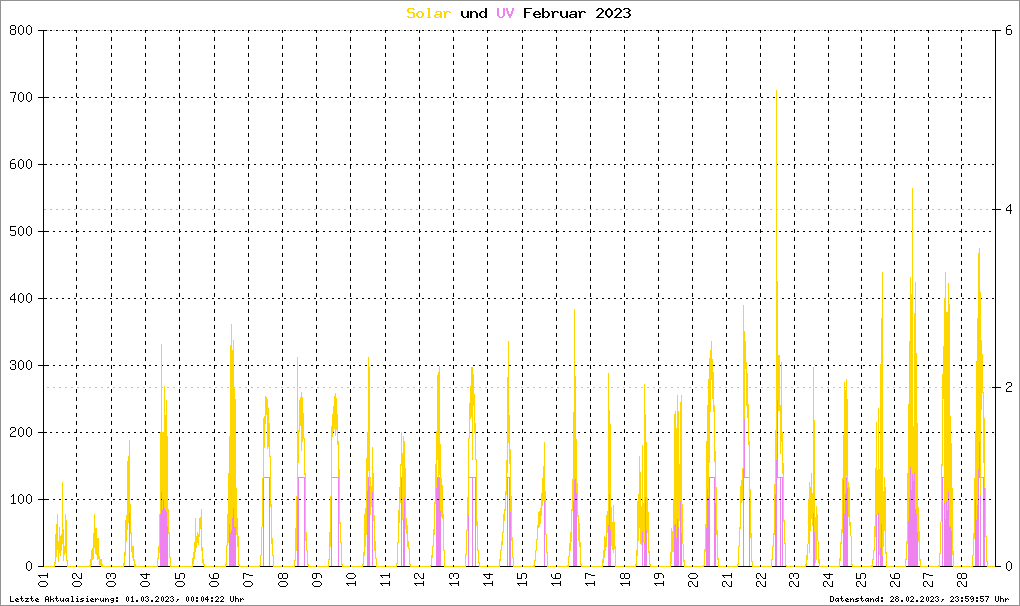1020x606 pixels.
Task: Click day 28 on the x-axis
Action: [x=964, y=580]
